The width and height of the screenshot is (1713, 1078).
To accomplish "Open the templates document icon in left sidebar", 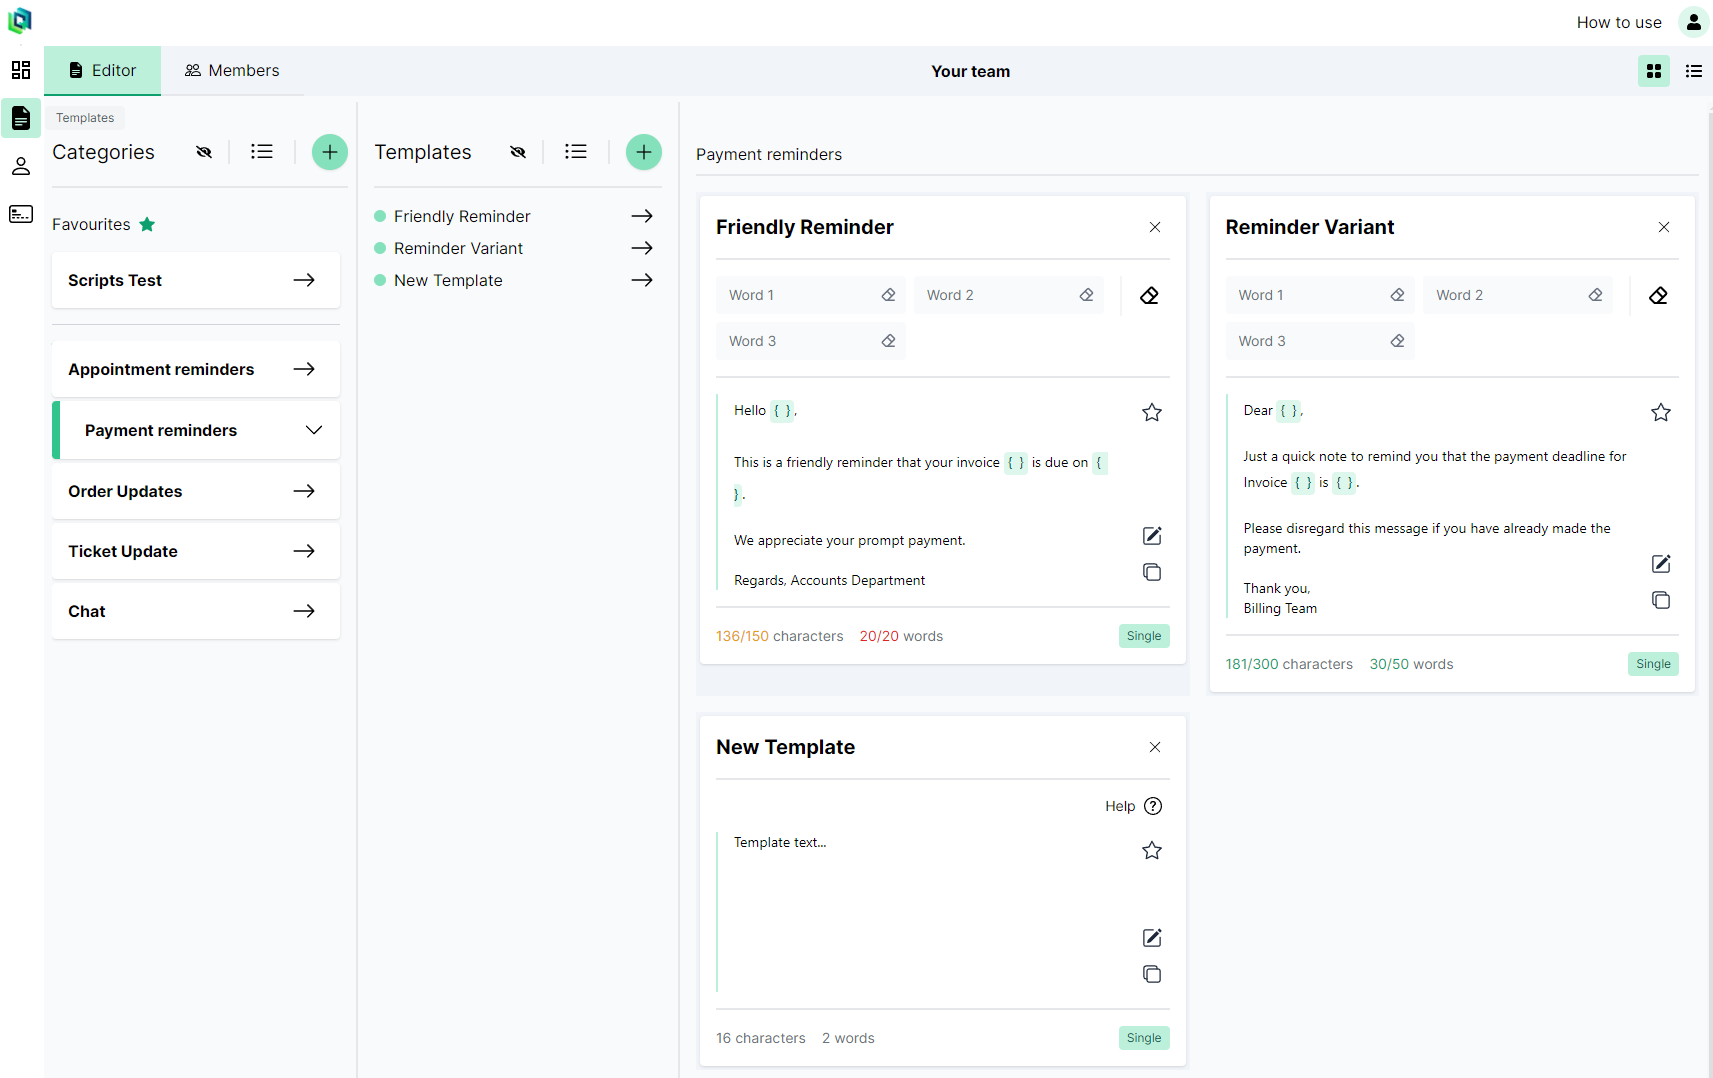I will tap(21, 118).
